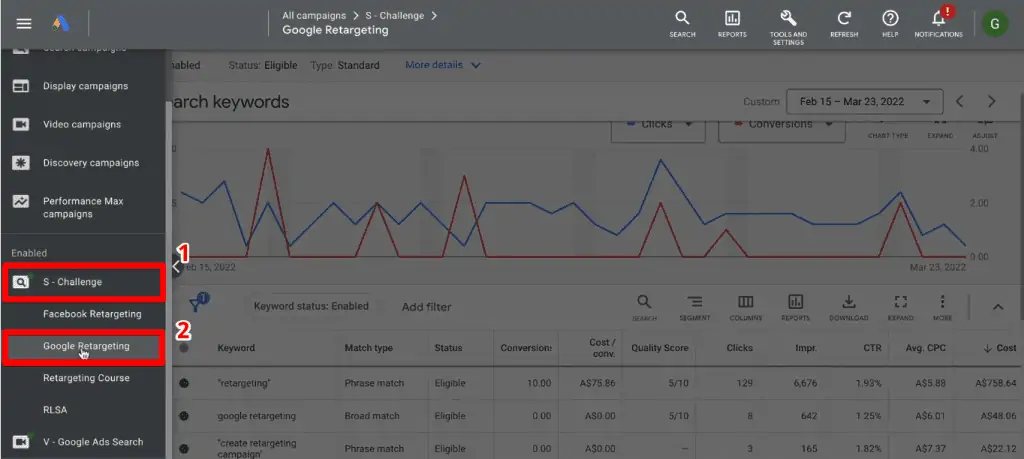Navigate to S - Challenge breadcrumb
The height and width of the screenshot is (459, 1024).
[394, 15]
